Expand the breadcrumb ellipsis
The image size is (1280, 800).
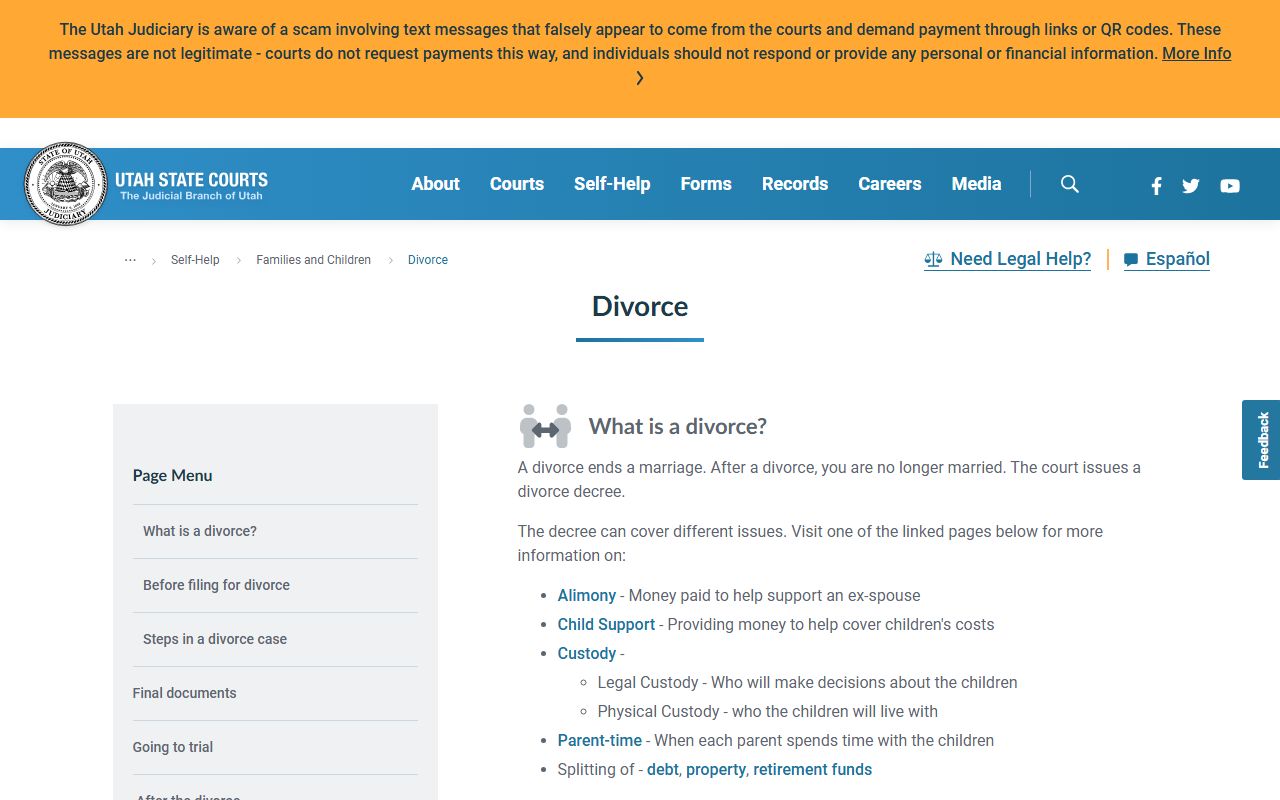click(x=130, y=259)
